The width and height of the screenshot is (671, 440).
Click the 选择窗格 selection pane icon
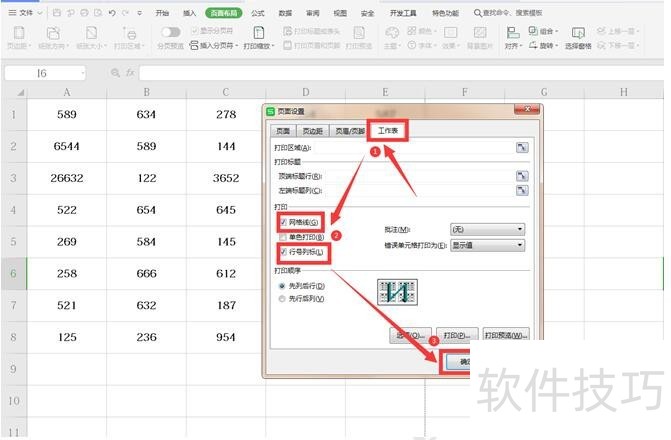[x=578, y=33]
